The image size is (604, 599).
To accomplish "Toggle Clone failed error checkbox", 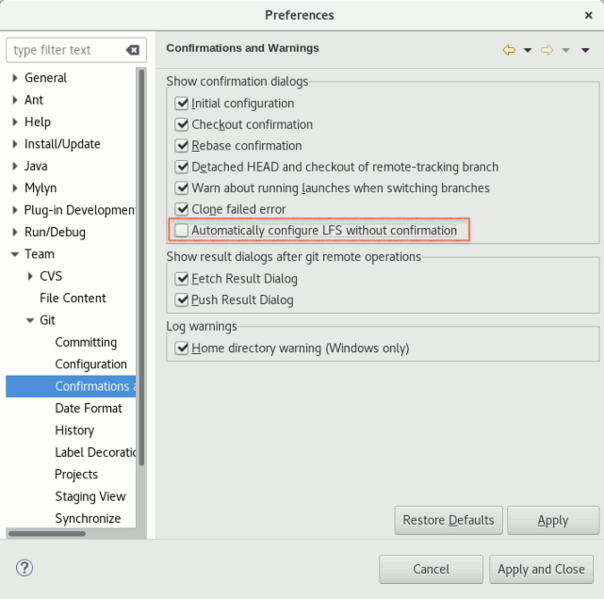I will click(181, 209).
